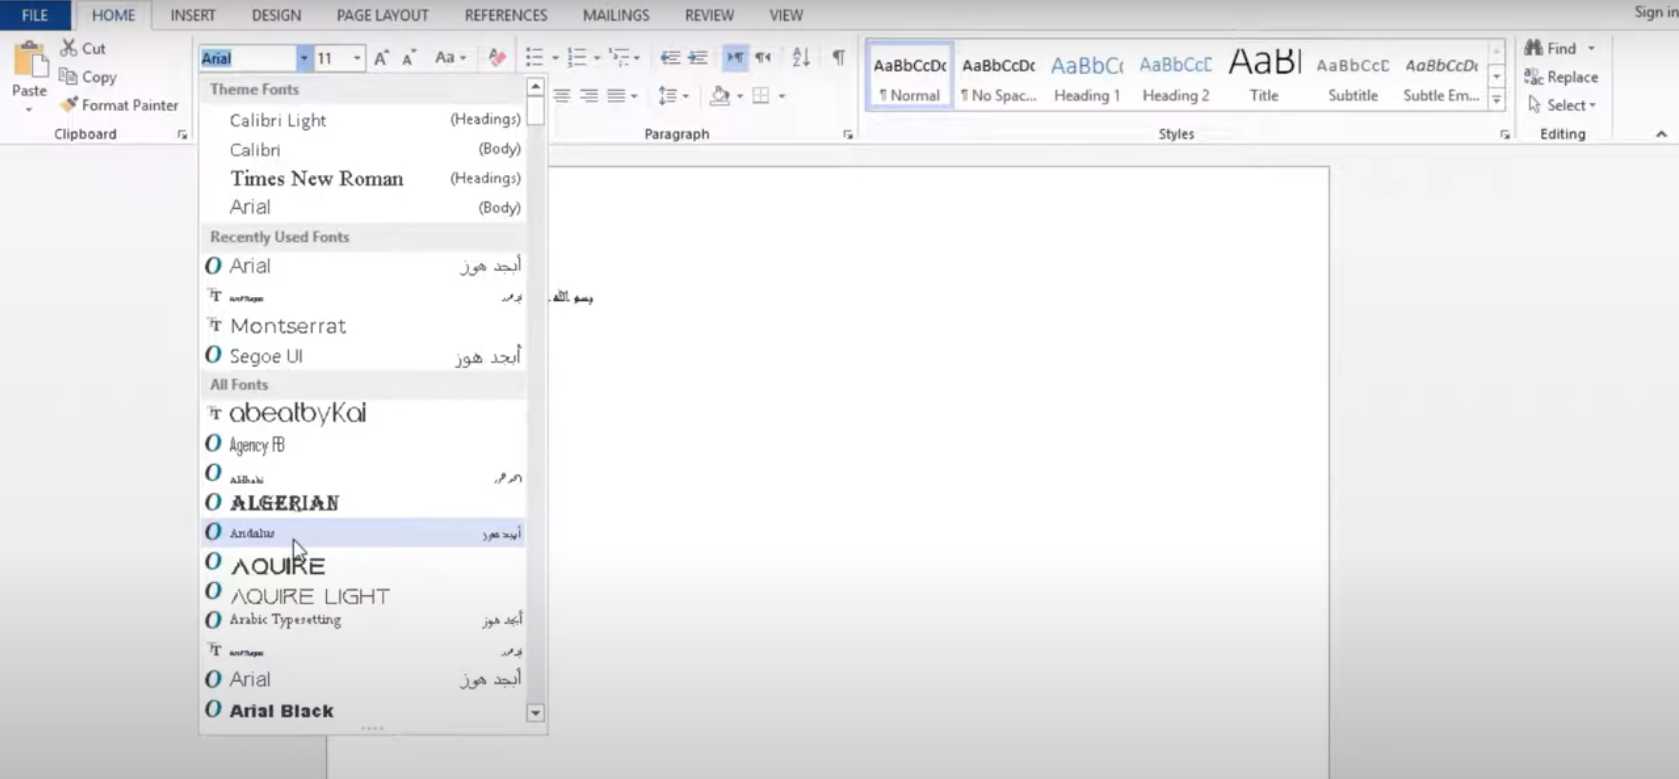
Task: Open the Select menu in Editing
Action: 1561,105
